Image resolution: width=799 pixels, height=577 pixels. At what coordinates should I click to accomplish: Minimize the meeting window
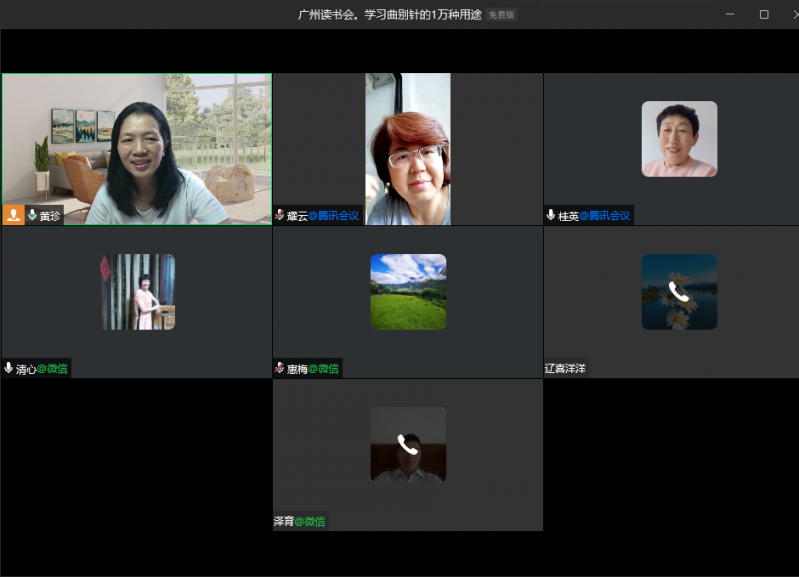[x=730, y=14]
